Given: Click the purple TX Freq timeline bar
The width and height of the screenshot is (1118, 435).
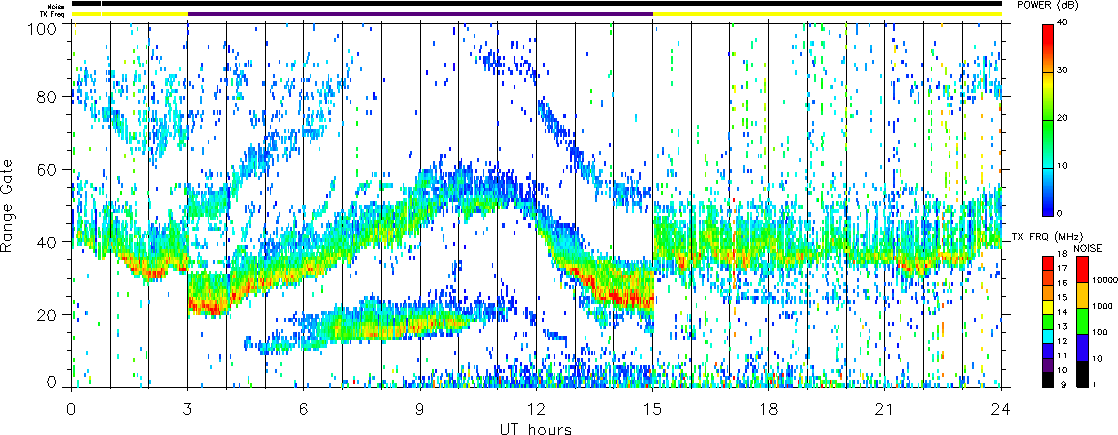Looking at the screenshot, I should [421, 14].
